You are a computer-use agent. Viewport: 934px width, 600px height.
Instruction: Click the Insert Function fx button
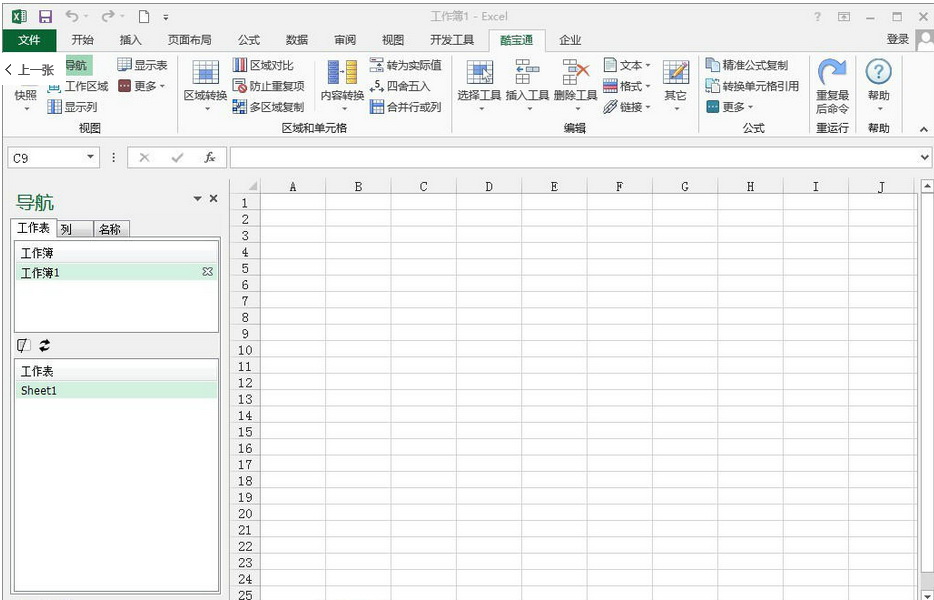(x=210, y=157)
